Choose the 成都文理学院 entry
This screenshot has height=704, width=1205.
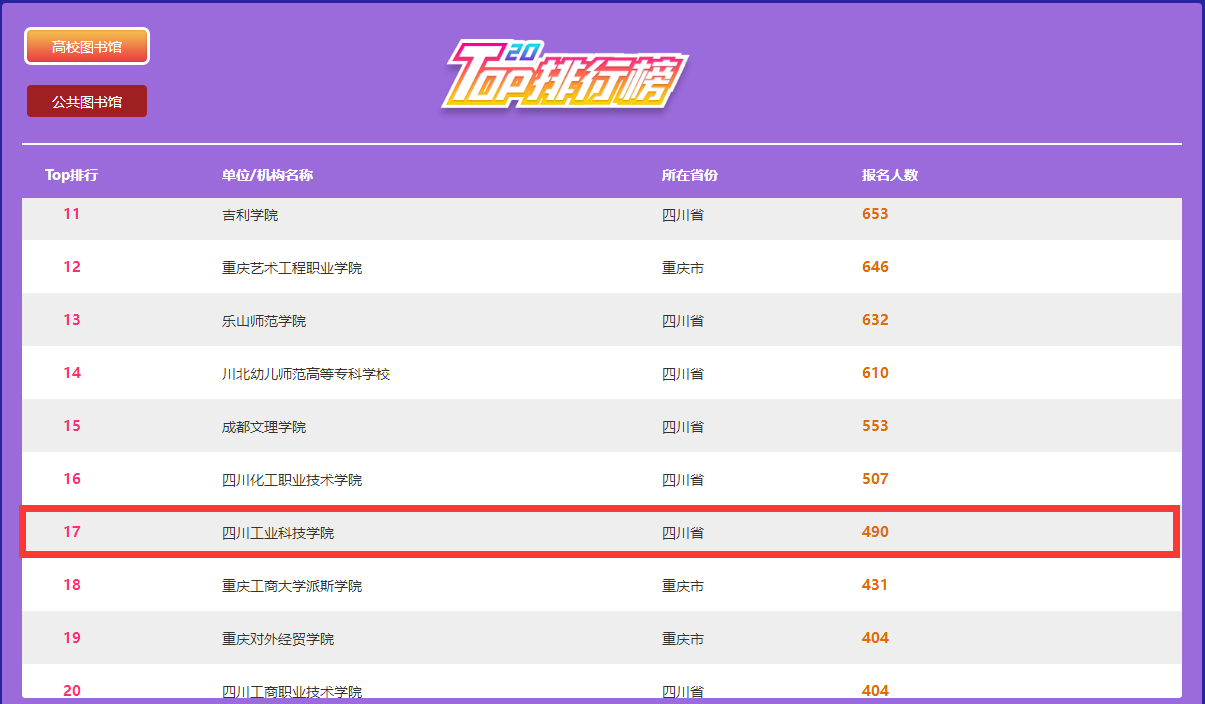click(264, 427)
